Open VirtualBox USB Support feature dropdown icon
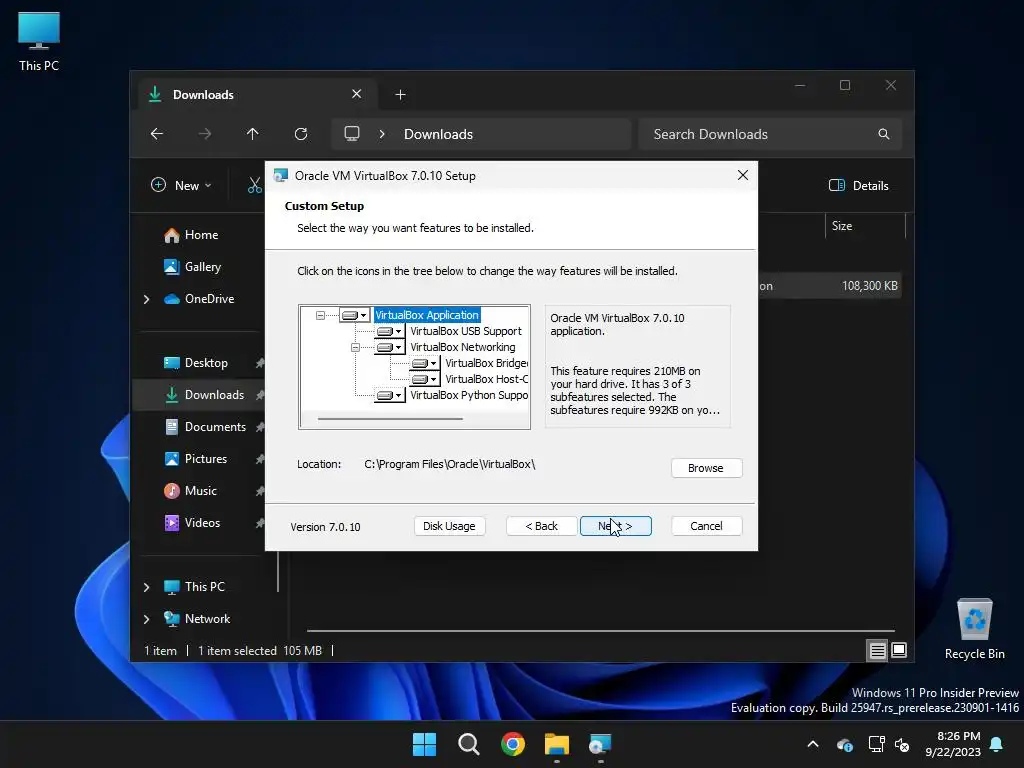 click(390, 331)
